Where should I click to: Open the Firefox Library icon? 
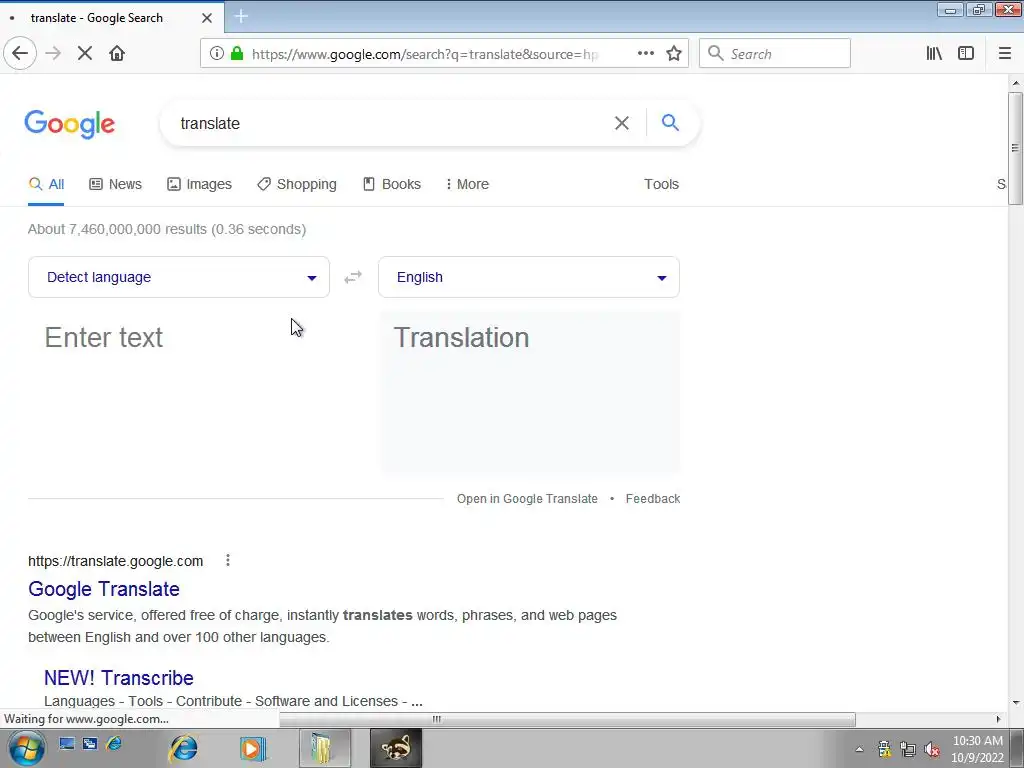(934, 54)
